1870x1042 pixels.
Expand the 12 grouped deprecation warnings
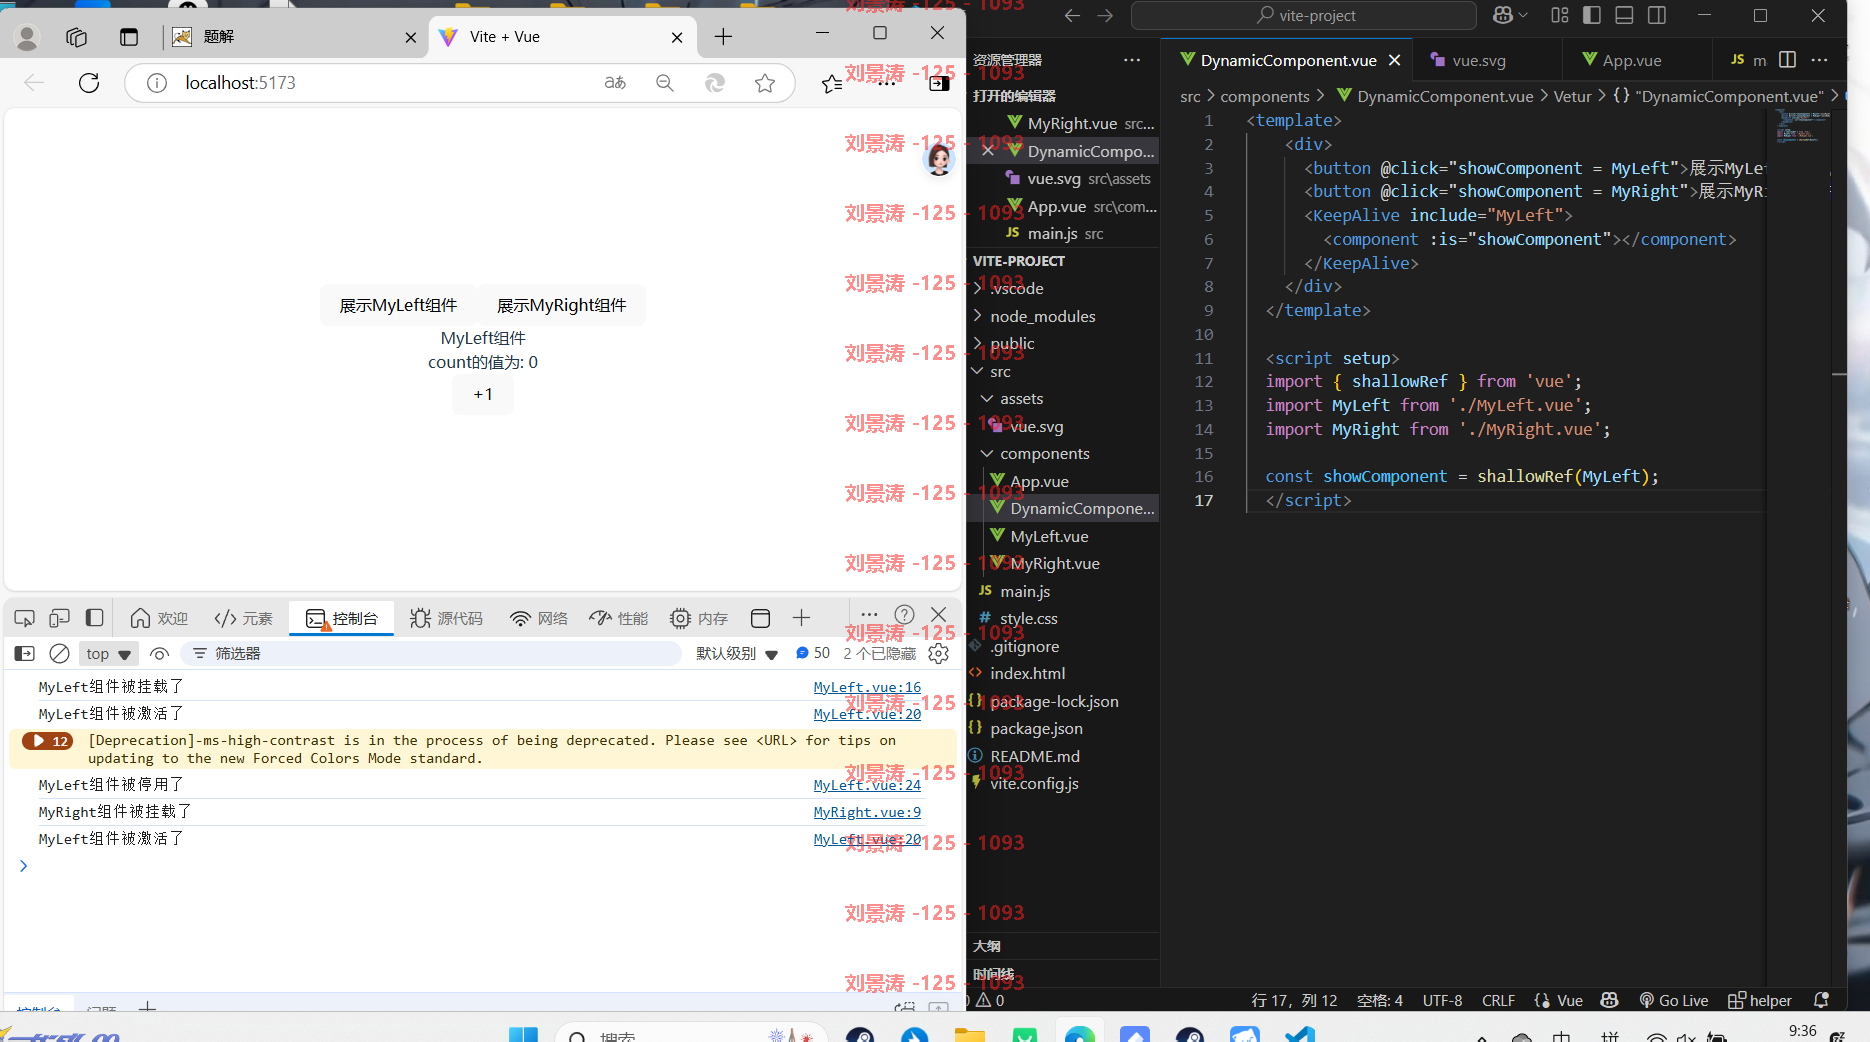pyautogui.click(x=47, y=741)
